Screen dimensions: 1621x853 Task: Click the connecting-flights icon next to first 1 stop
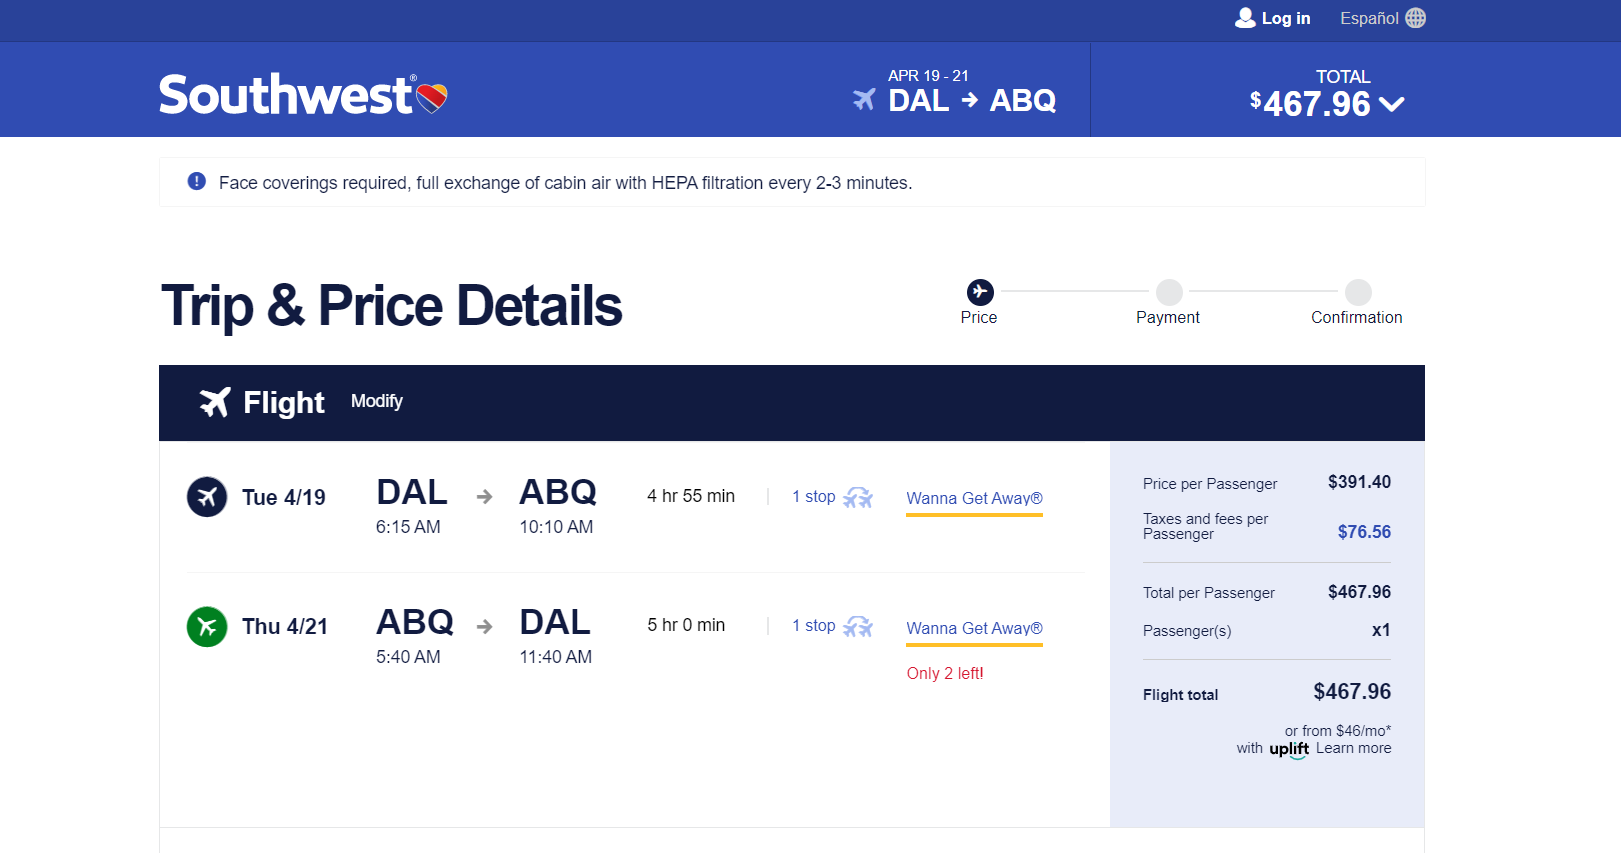[x=857, y=497]
